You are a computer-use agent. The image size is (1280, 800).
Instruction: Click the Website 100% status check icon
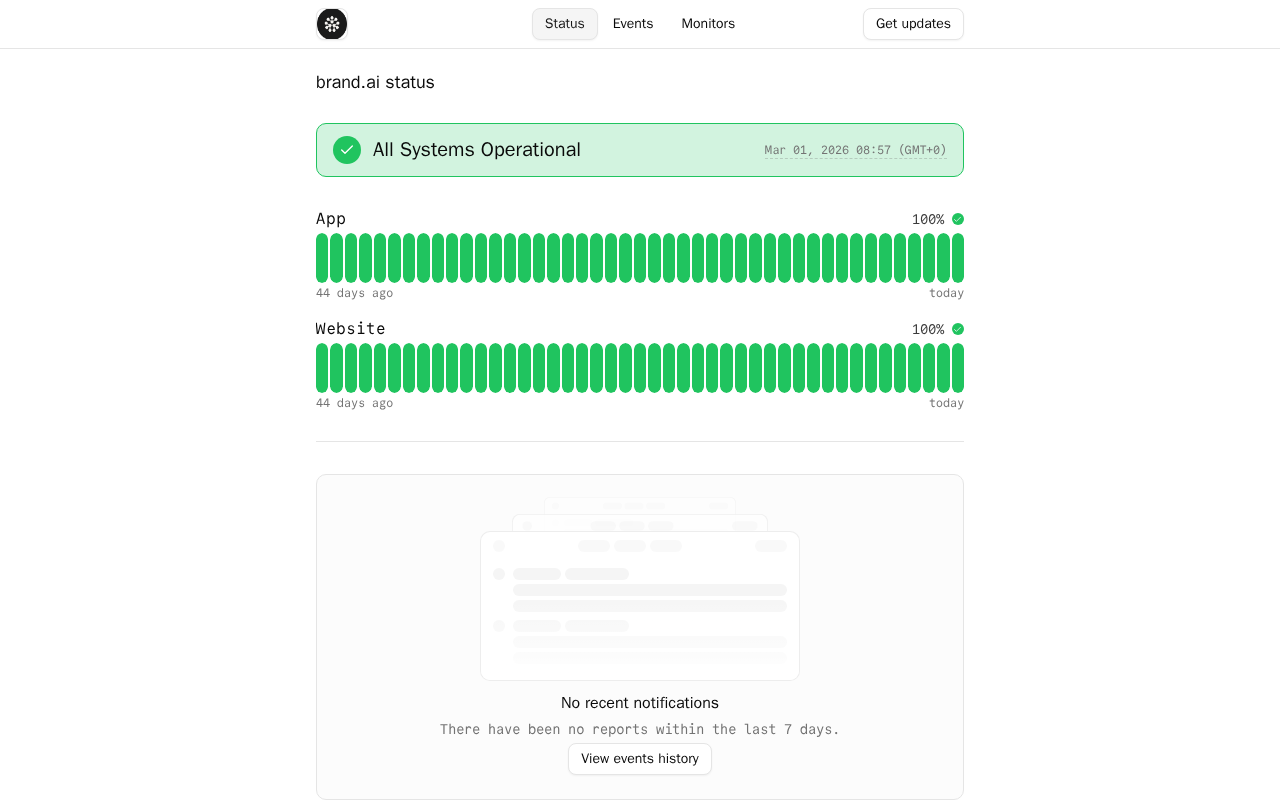pyautogui.click(x=958, y=329)
